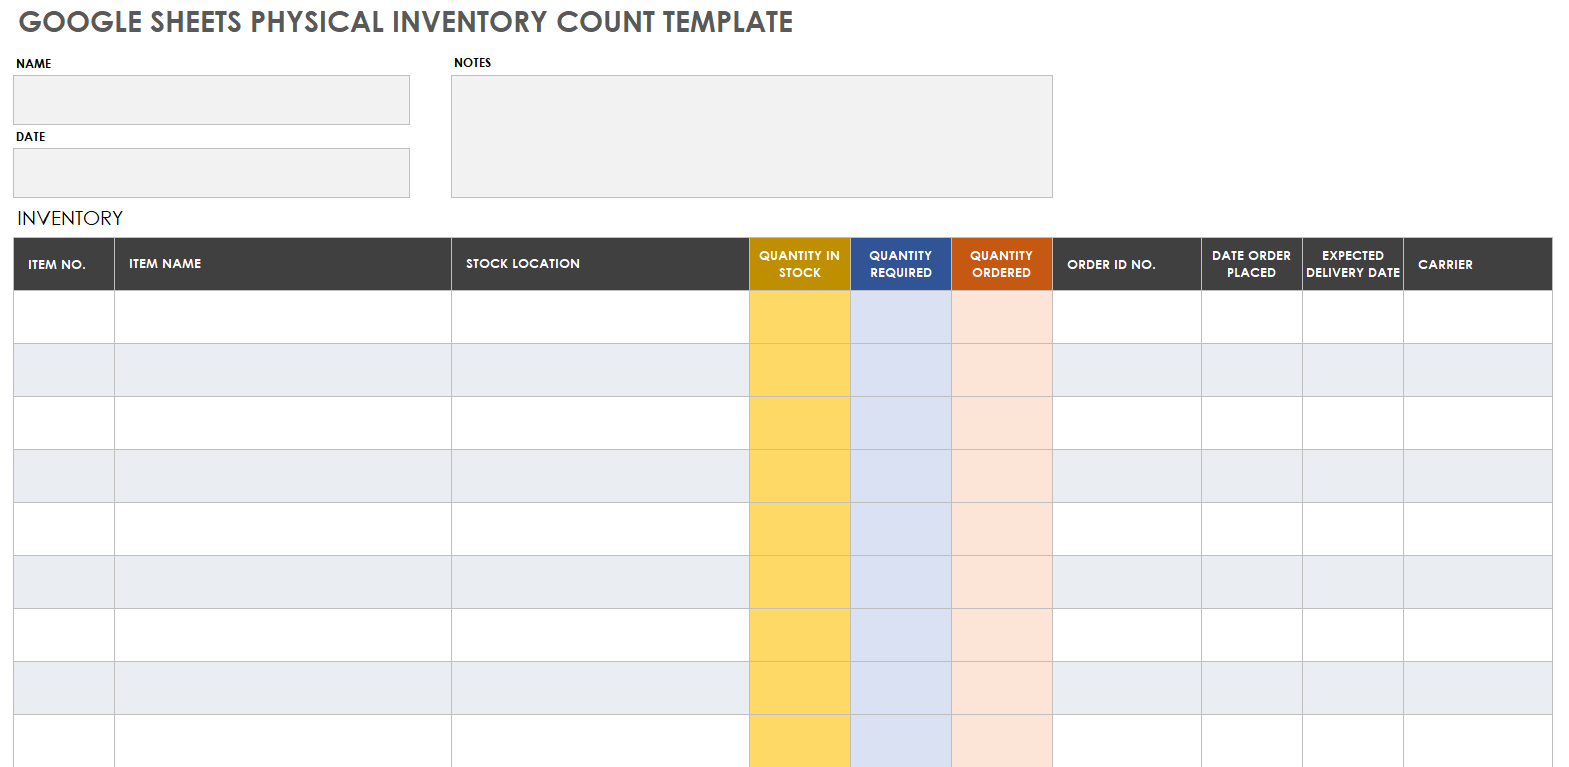The image size is (1569, 767).
Task: Select the ITEM NAME column header
Action: pyautogui.click(x=283, y=264)
